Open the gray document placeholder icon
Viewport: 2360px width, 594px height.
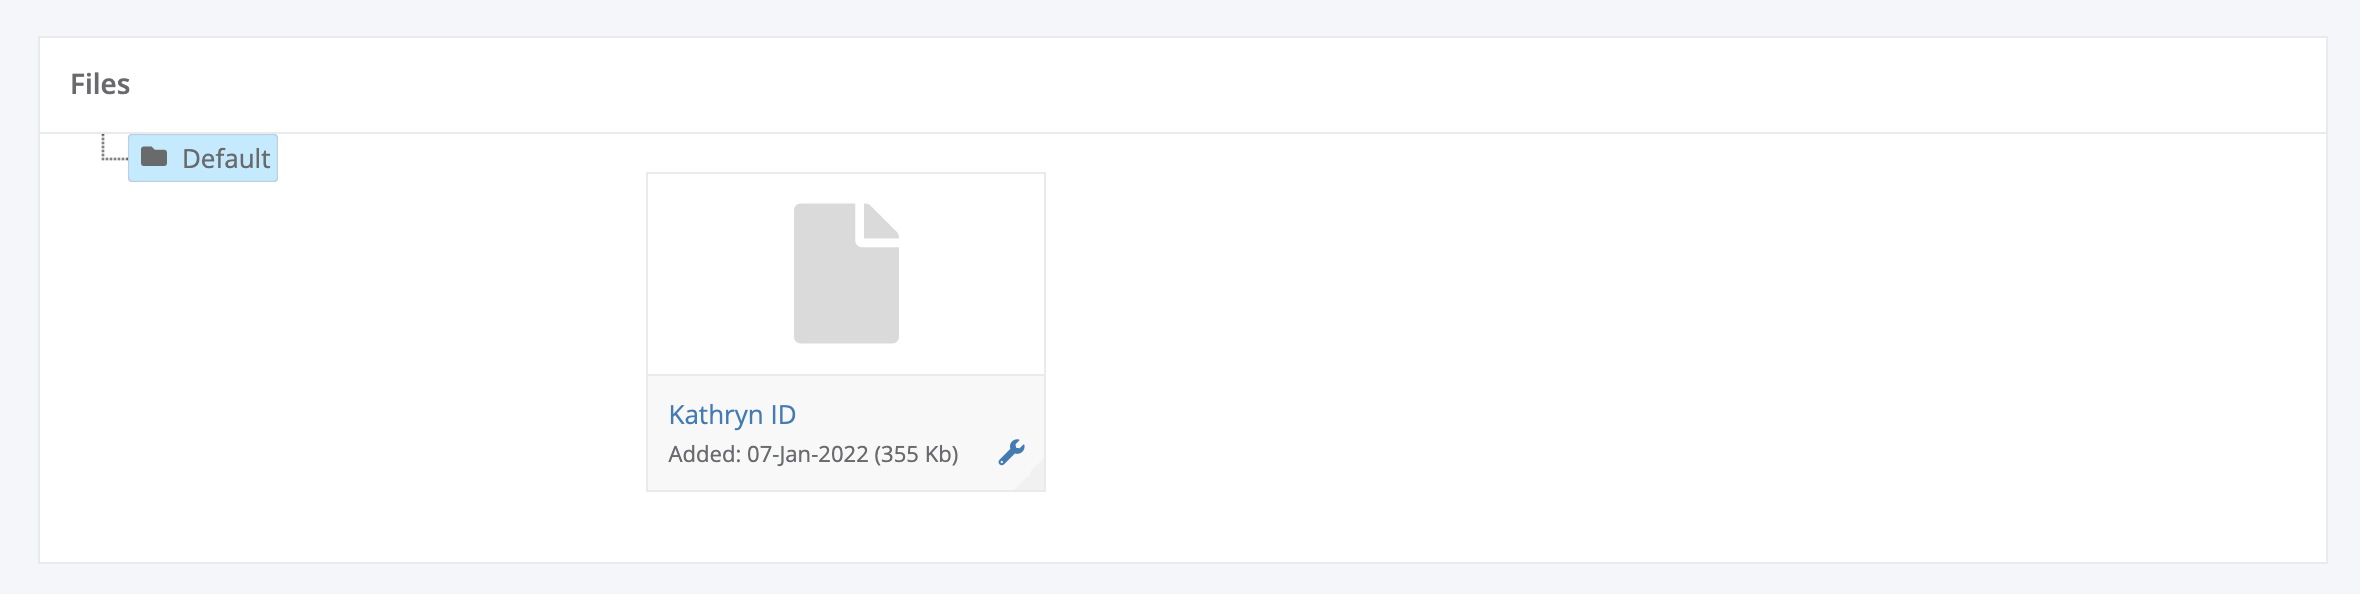(846, 273)
